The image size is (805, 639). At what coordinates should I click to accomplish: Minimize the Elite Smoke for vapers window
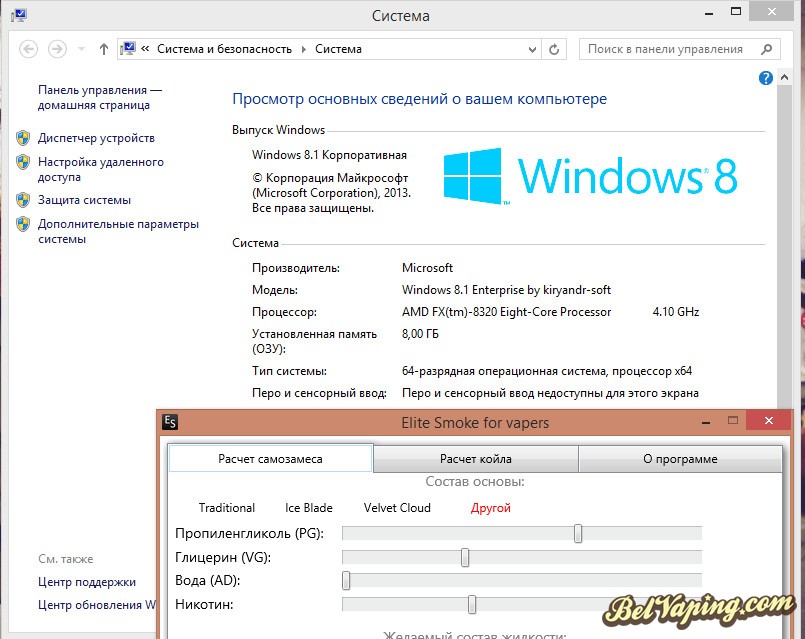pyautogui.click(x=706, y=422)
